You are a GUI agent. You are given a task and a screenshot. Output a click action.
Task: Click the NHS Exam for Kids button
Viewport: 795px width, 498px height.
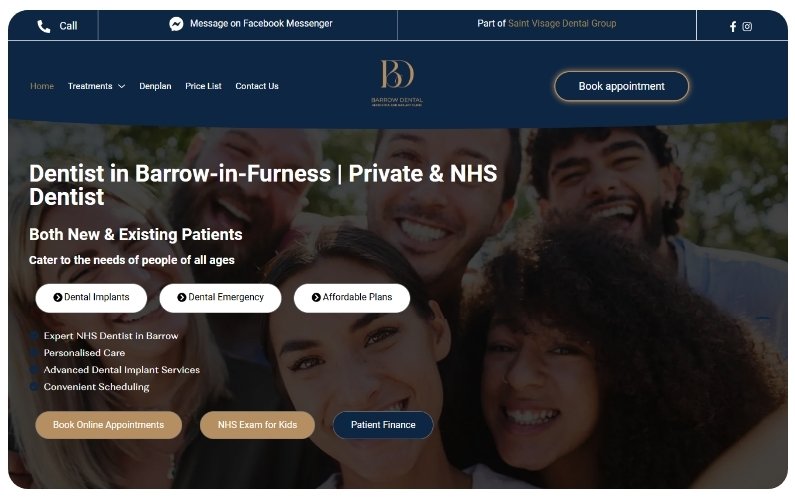258,425
